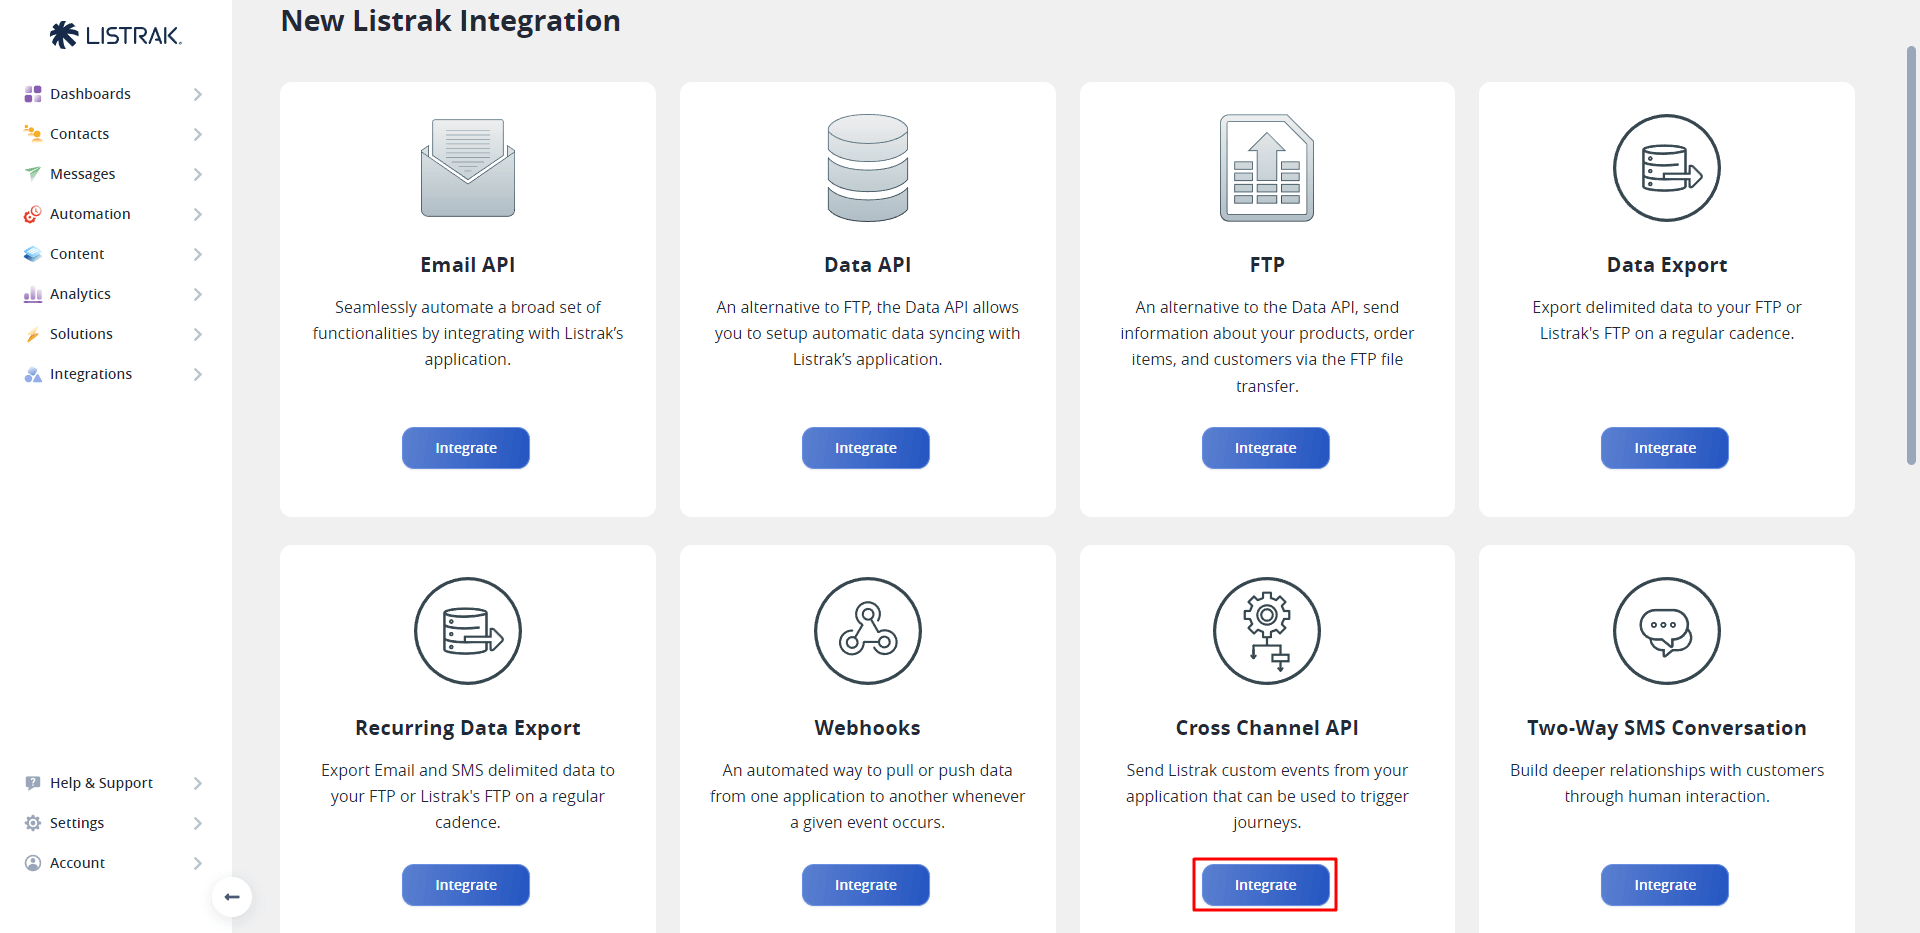Open the Contacts menu item
The width and height of the screenshot is (1920, 933).
coord(80,134)
